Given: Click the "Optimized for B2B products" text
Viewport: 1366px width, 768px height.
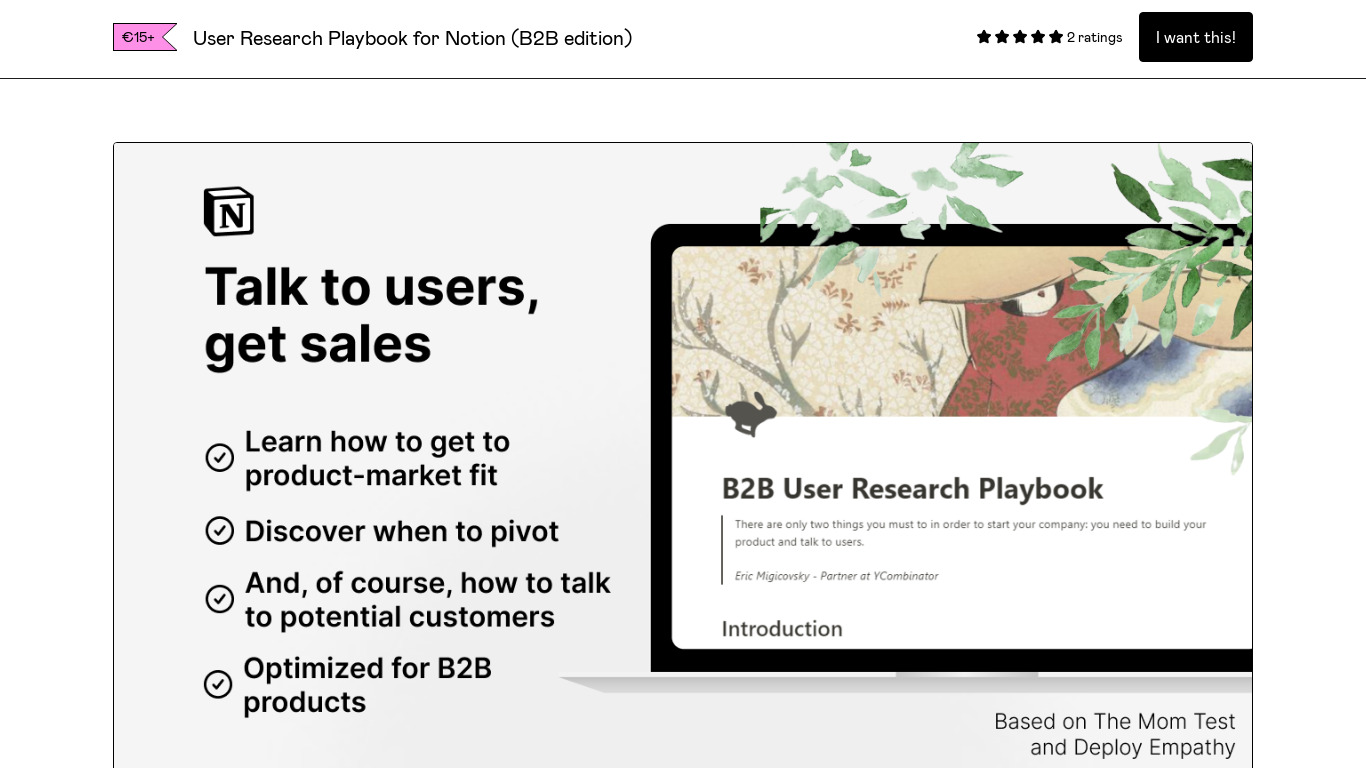Looking at the screenshot, I should pyautogui.click(x=367, y=684).
